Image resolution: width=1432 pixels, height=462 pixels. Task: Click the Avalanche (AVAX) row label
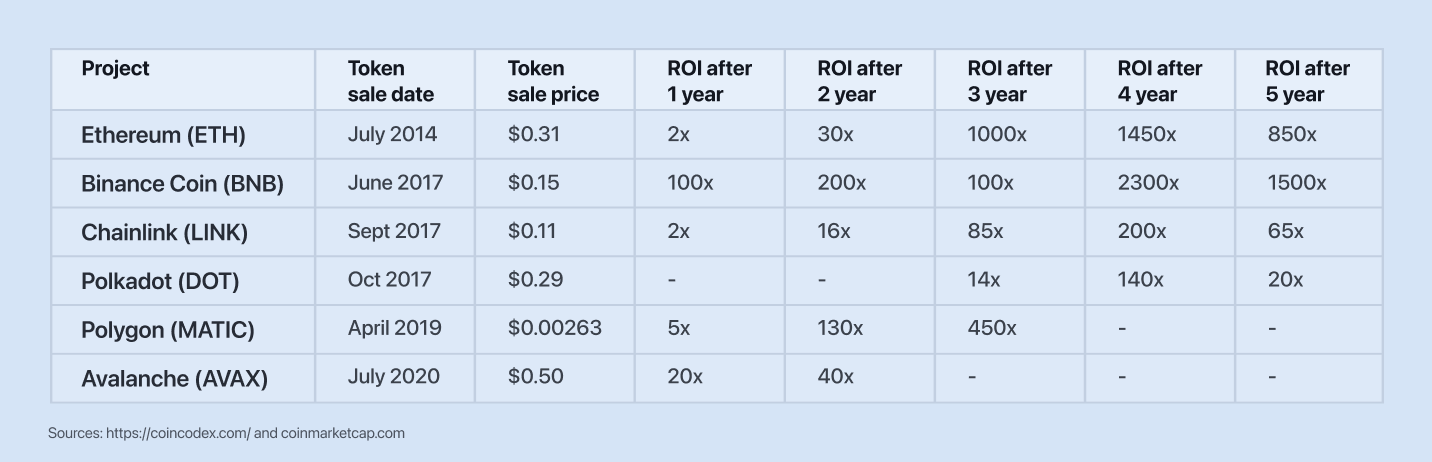(174, 379)
